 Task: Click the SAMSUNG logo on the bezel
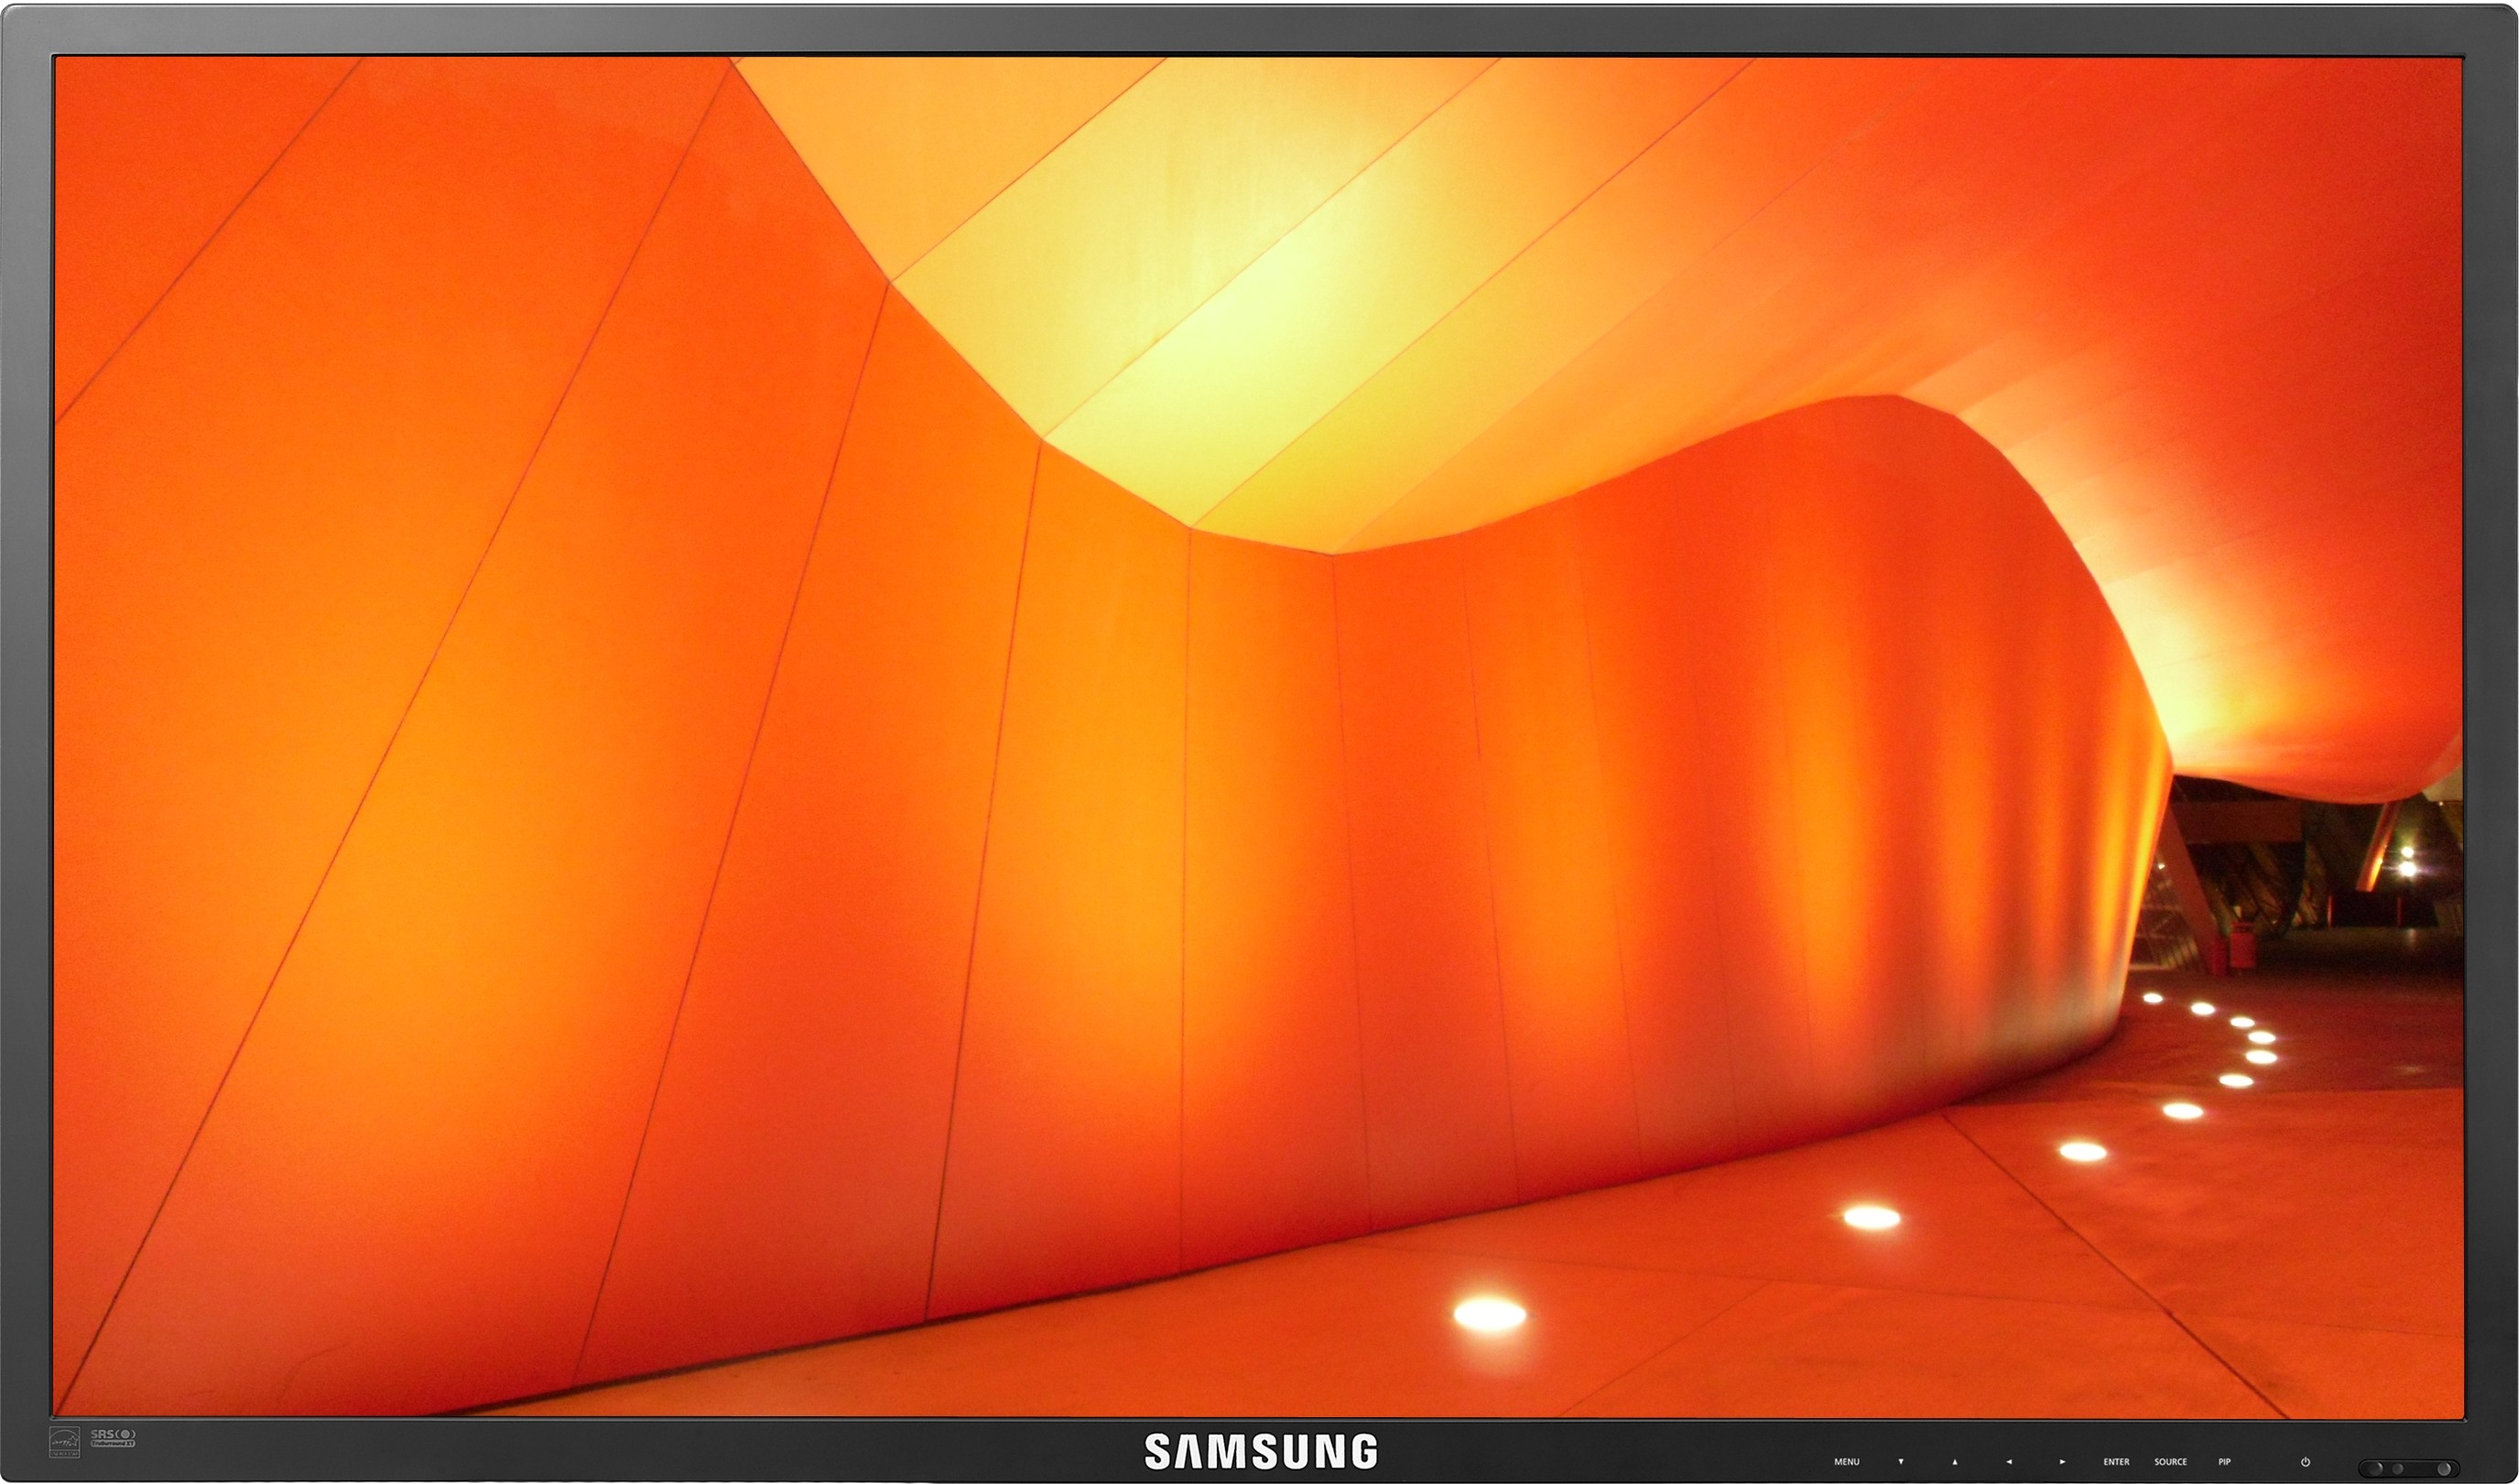pyautogui.click(x=1260, y=1451)
